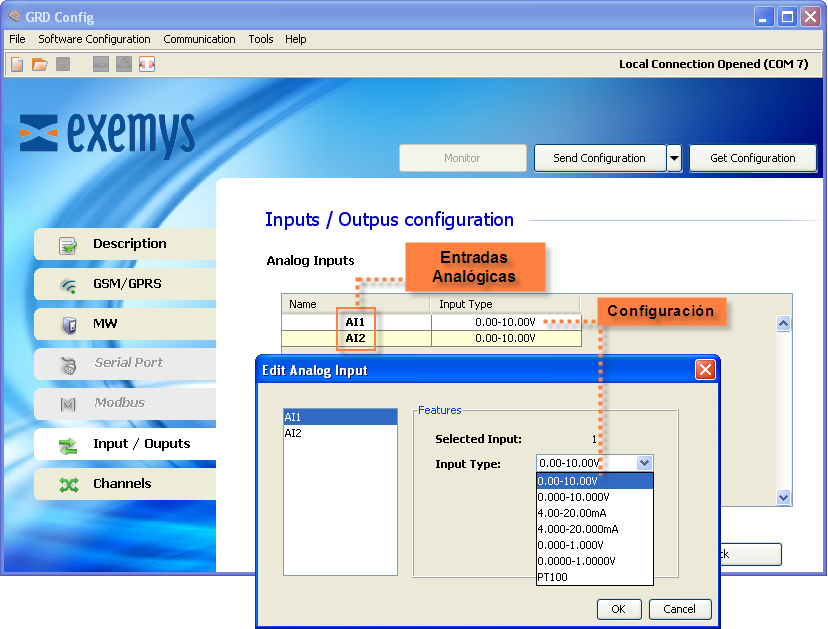Click the Serial Port connector icon
The image size is (828, 629).
click(x=68, y=364)
